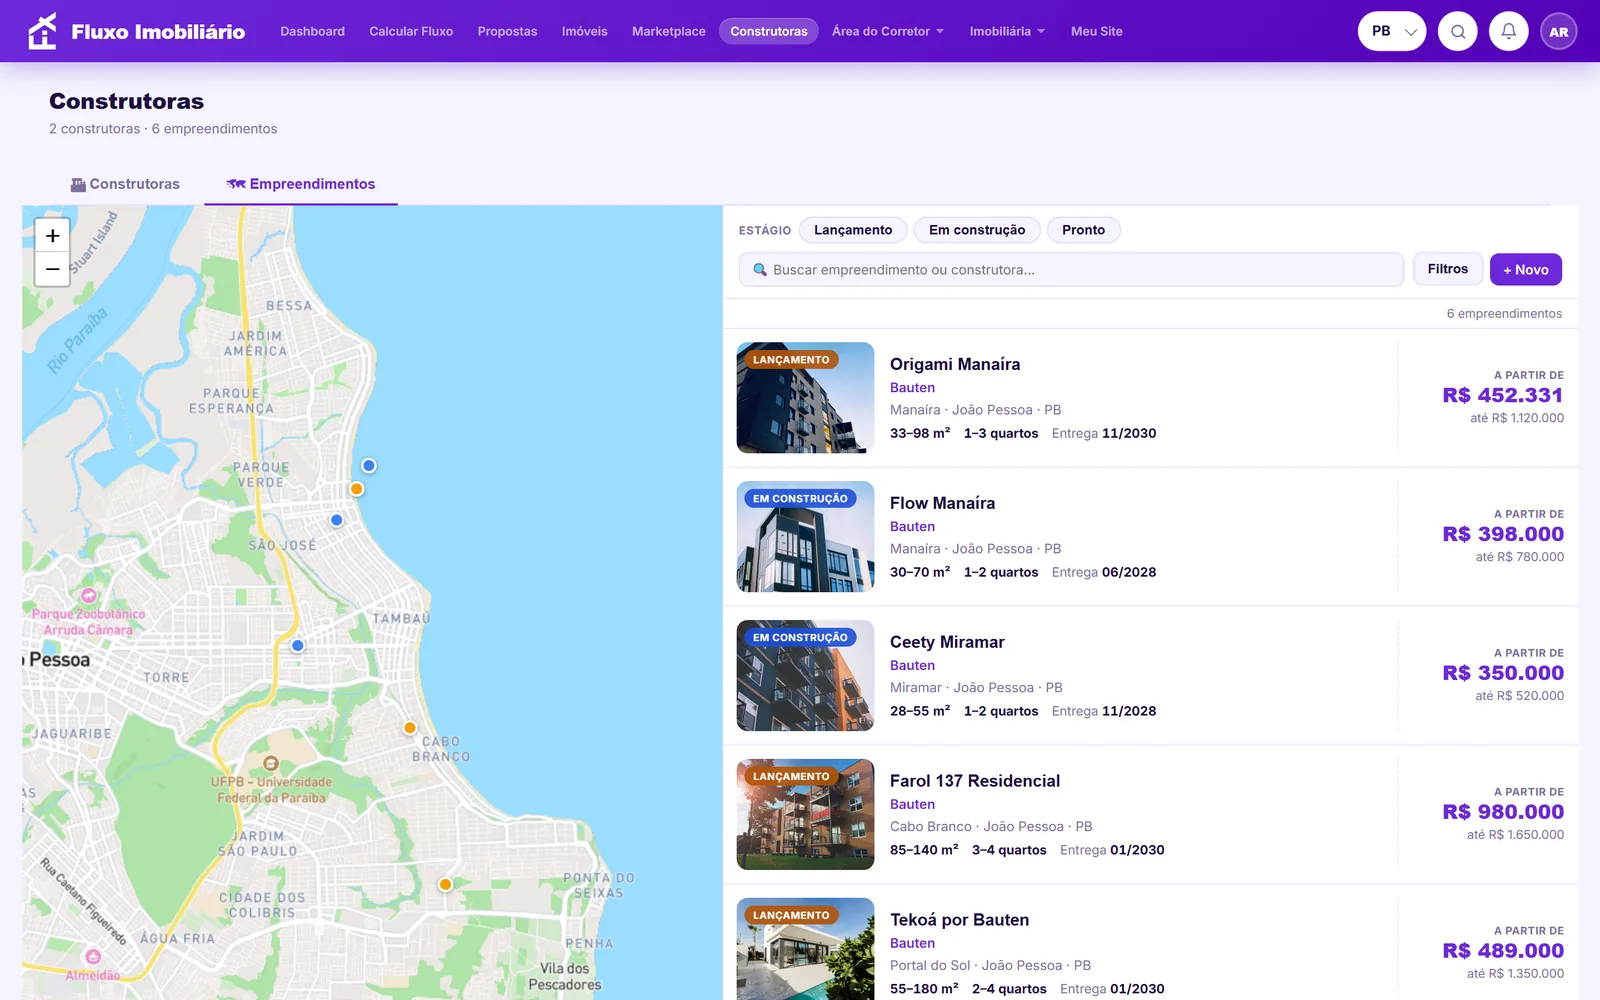
Task: Go to Dashboard in the top navigation
Action: coord(313,31)
